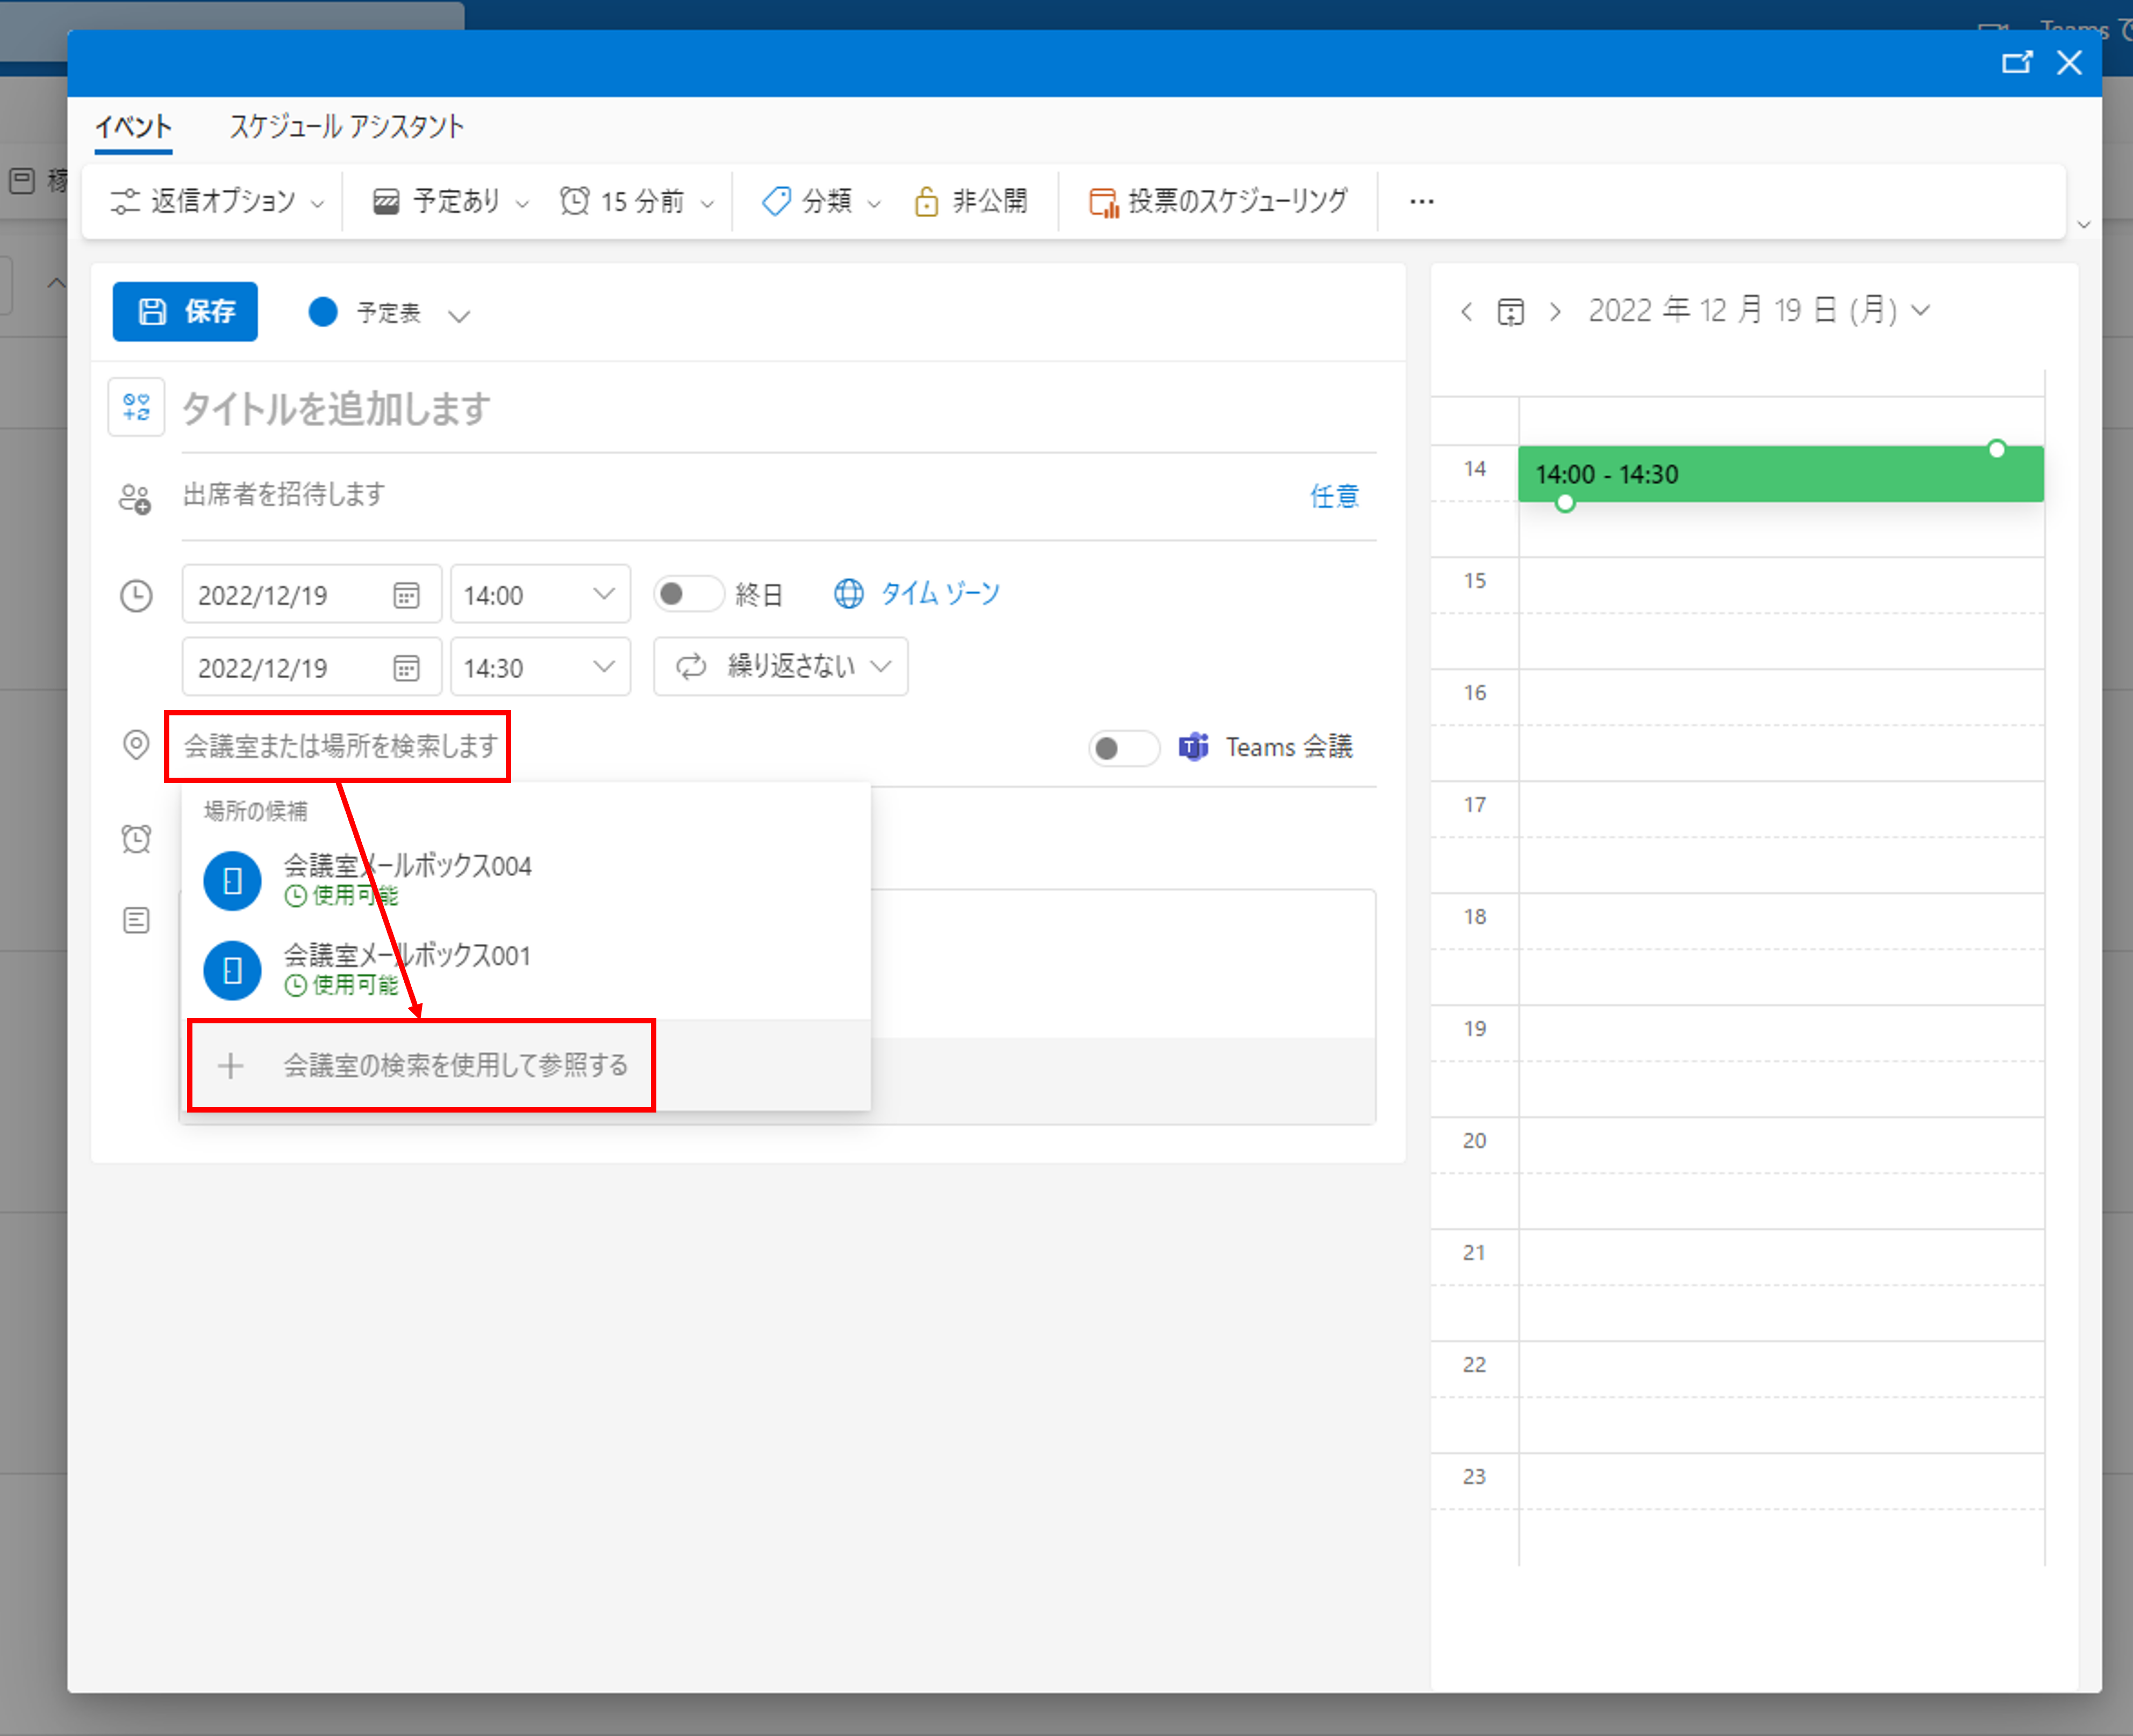Click the calendar picker icon for end date
The width and height of the screenshot is (2133, 1736).
tap(406, 668)
